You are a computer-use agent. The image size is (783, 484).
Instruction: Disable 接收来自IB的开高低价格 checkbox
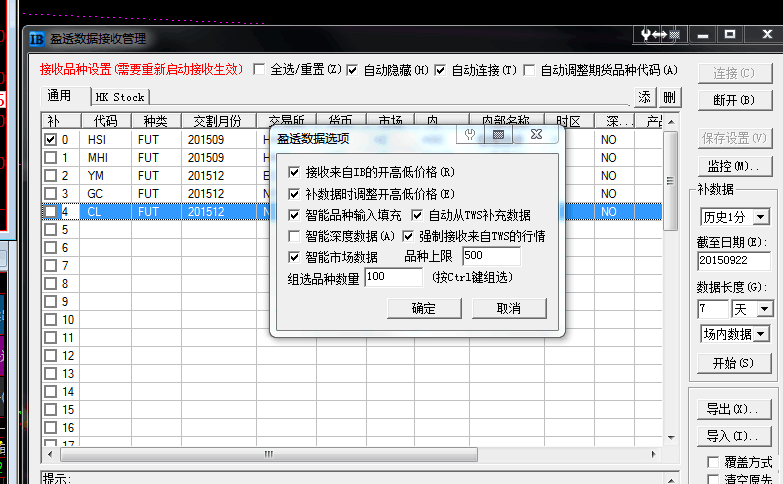(294, 173)
